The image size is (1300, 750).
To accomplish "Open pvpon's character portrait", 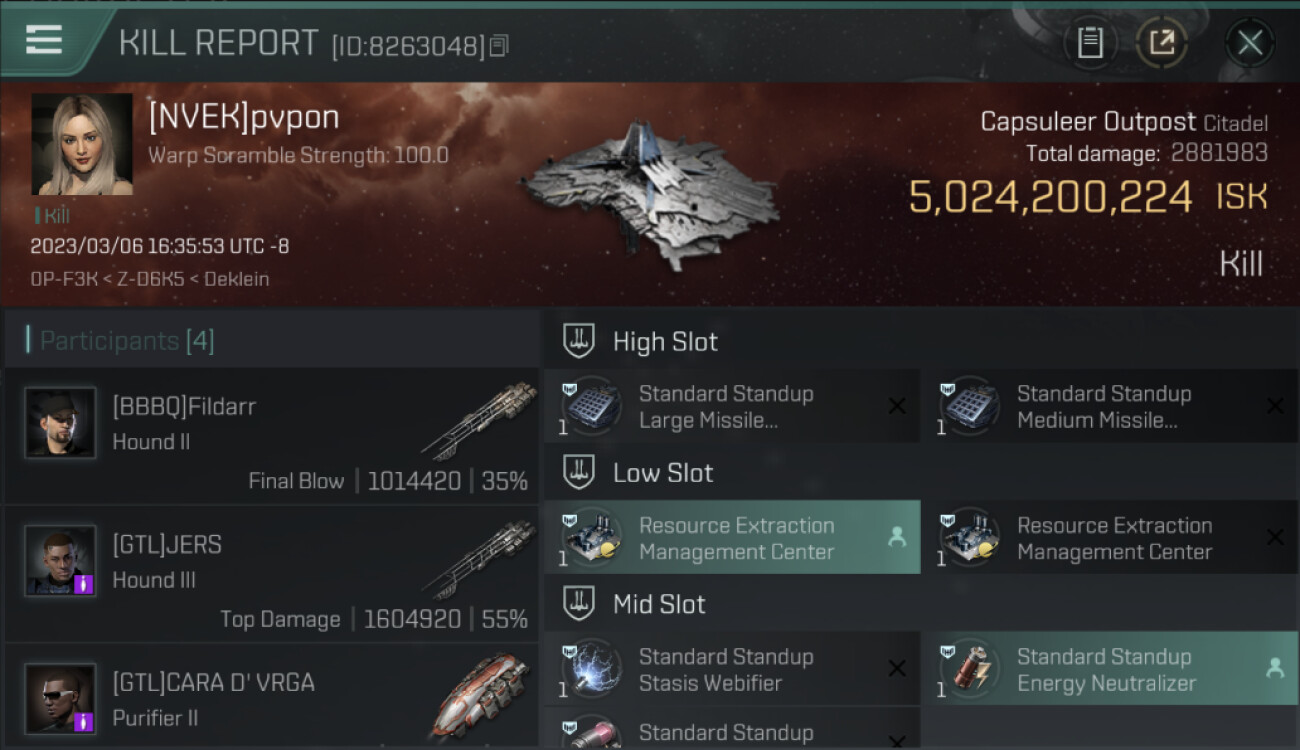I will click(x=82, y=144).
